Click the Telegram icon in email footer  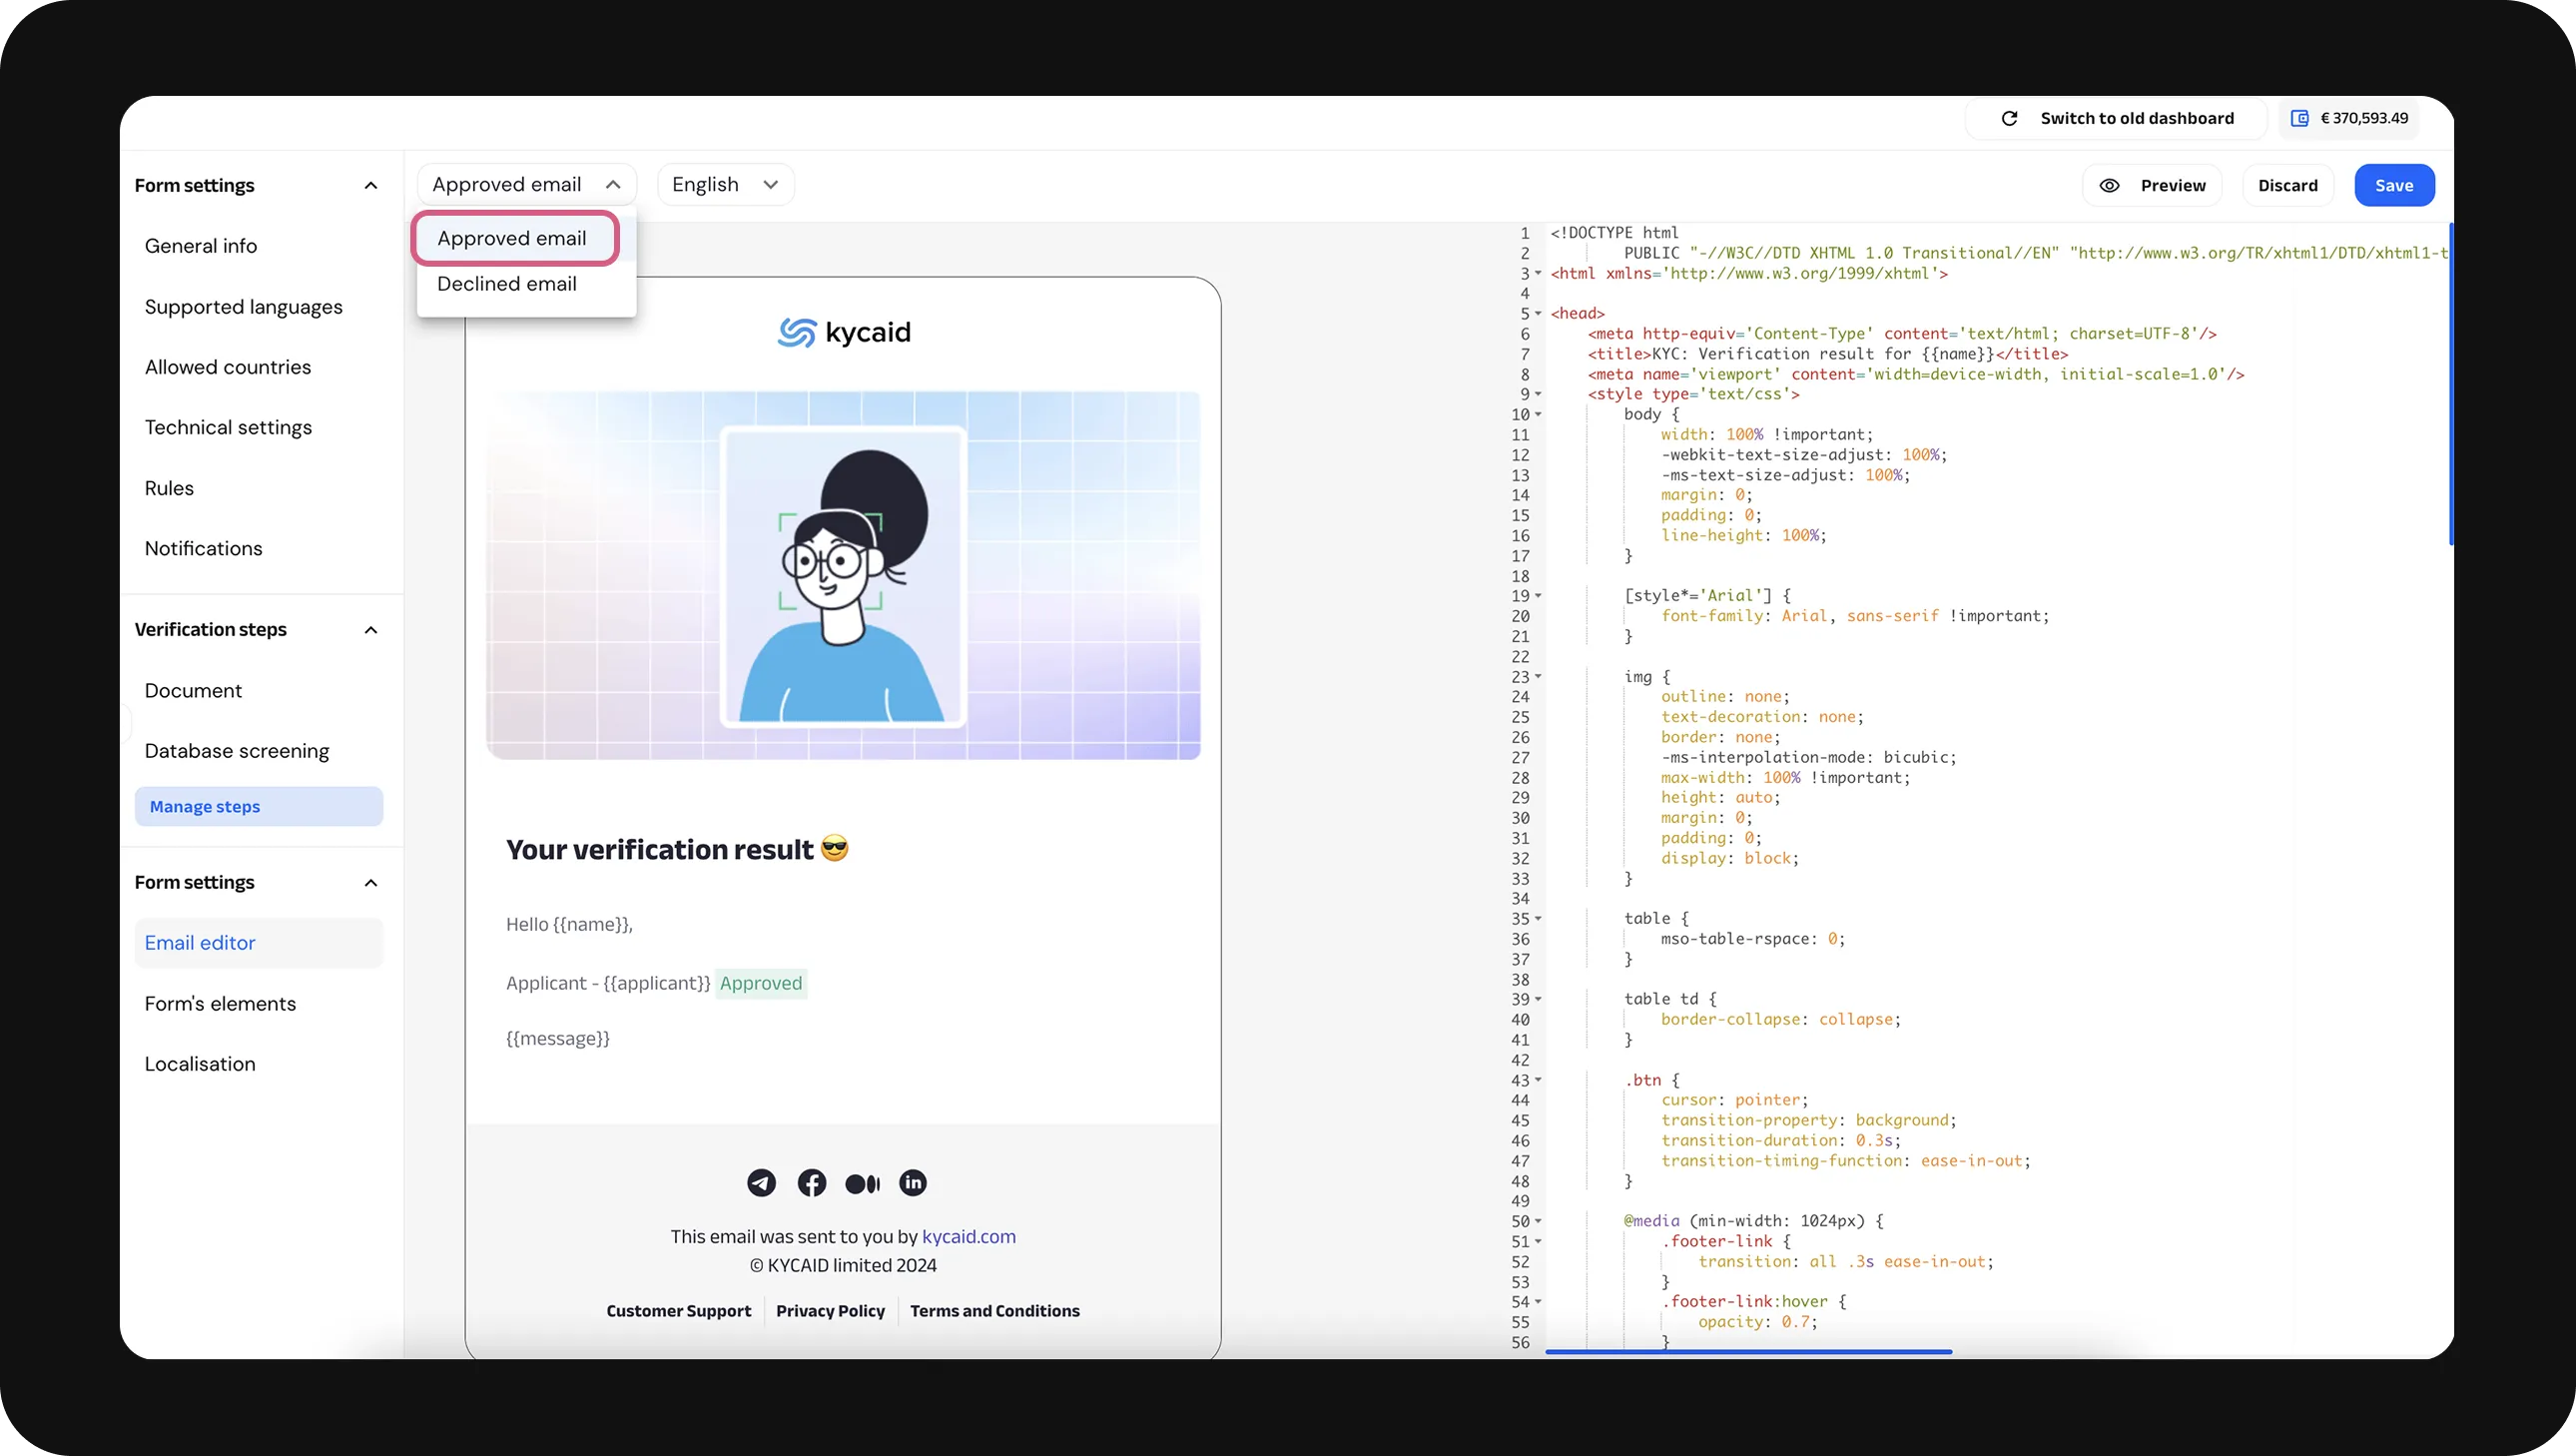pos(761,1183)
